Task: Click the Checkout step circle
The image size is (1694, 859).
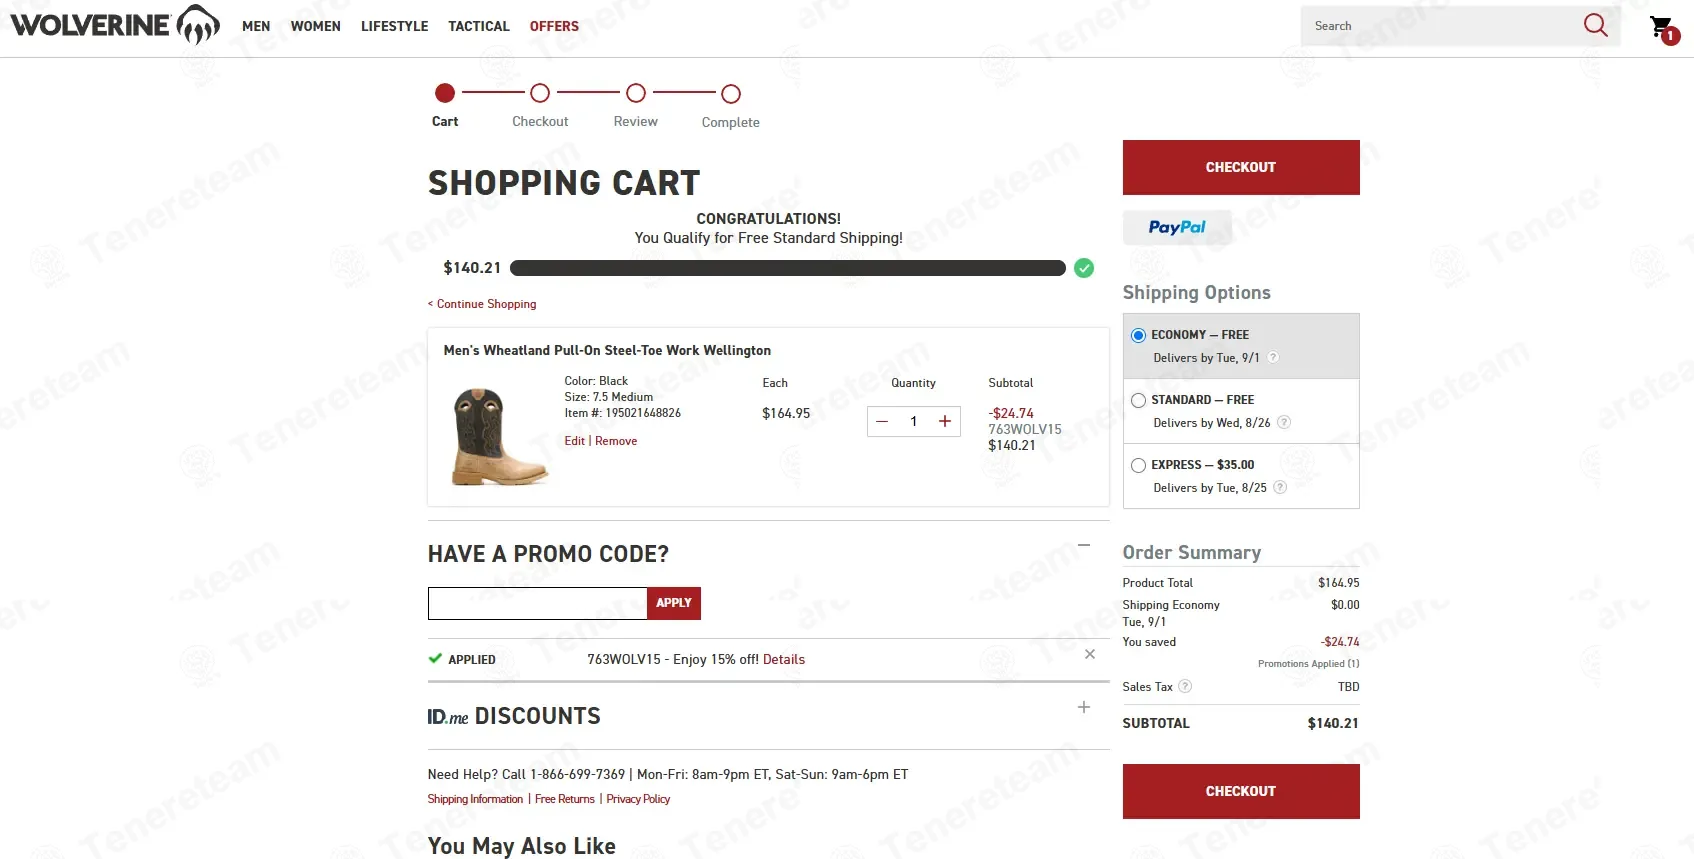Action: (x=540, y=93)
